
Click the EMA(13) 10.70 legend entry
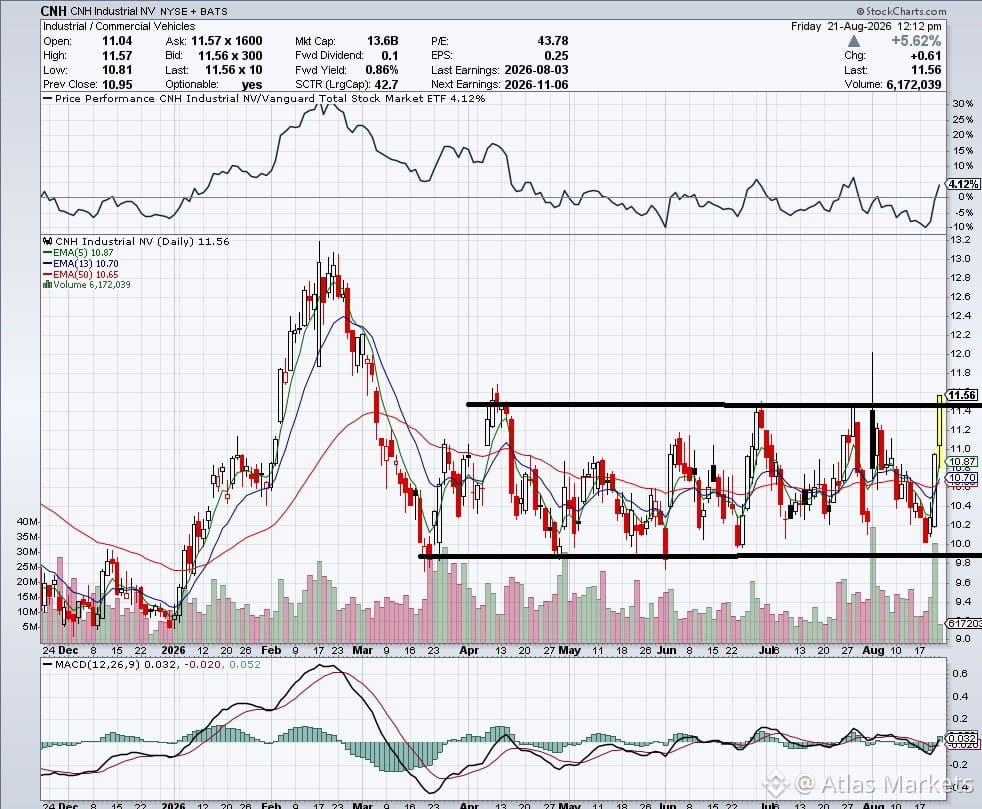pos(80,264)
